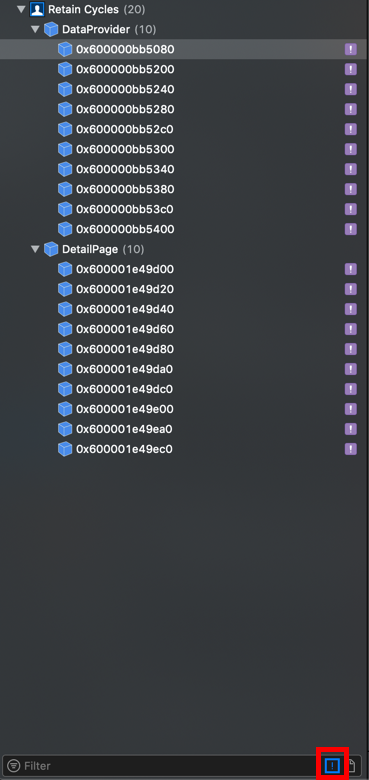This screenshot has height=780, width=369.
Task: Select instance 0x600000bb5080
Action: coord(184,49)
